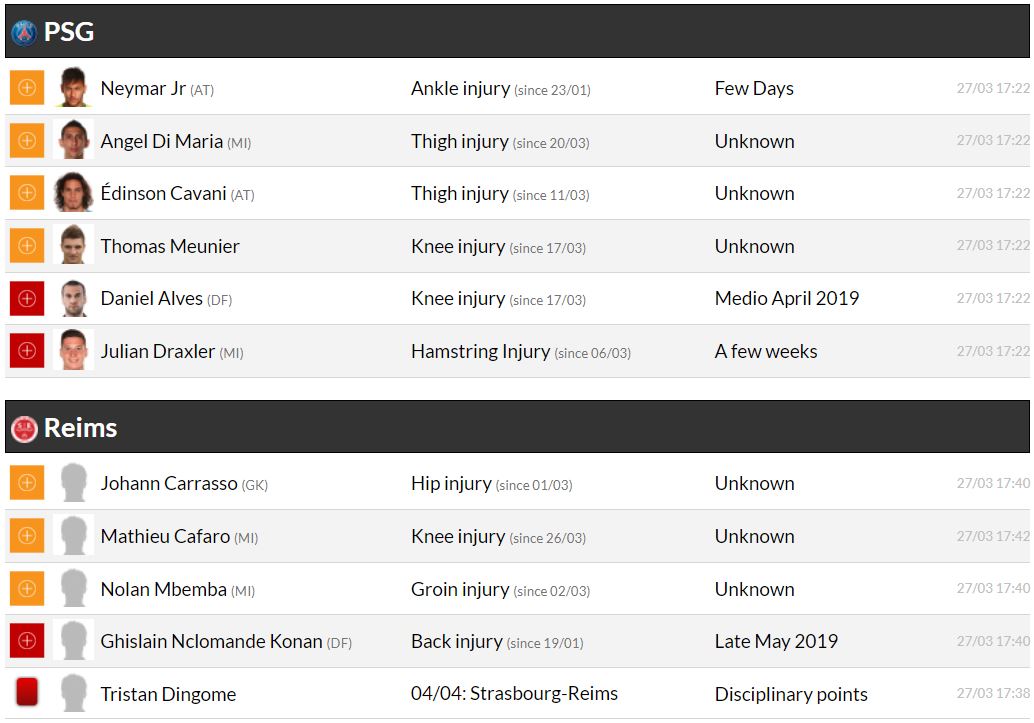Open Nolan Mbemba's player page
Screen dimensions: 1034x723
[x=164, y=589]
